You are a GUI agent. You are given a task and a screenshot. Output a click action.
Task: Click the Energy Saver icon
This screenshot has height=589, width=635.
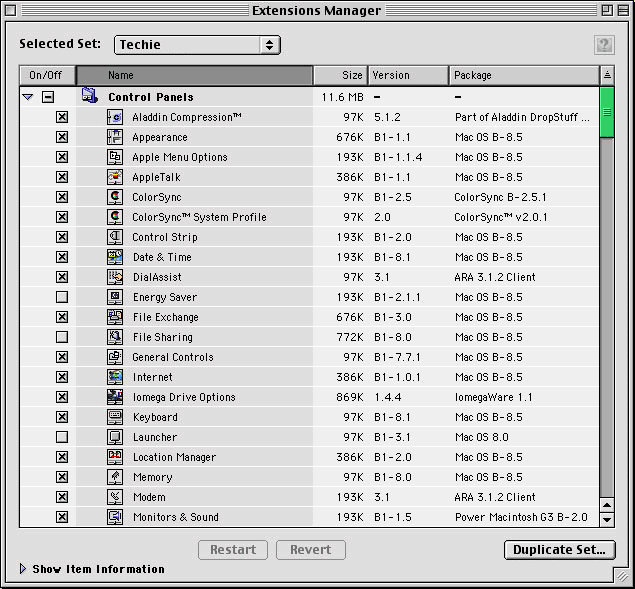coord(115,297)
